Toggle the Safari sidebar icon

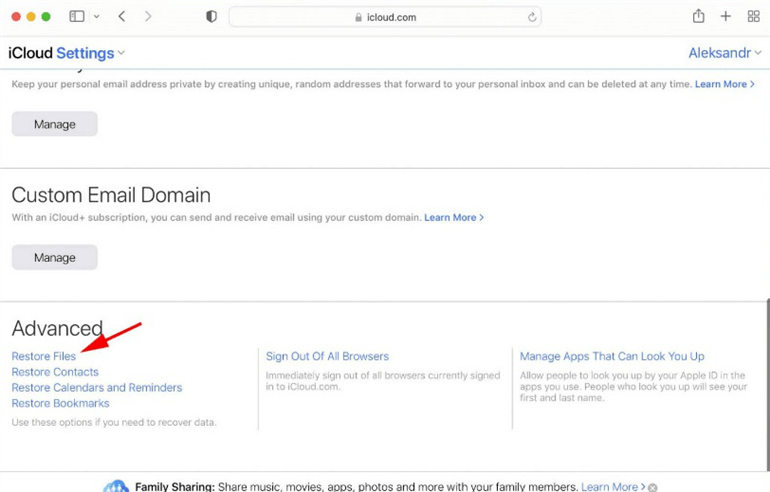[x=77, y=17]
